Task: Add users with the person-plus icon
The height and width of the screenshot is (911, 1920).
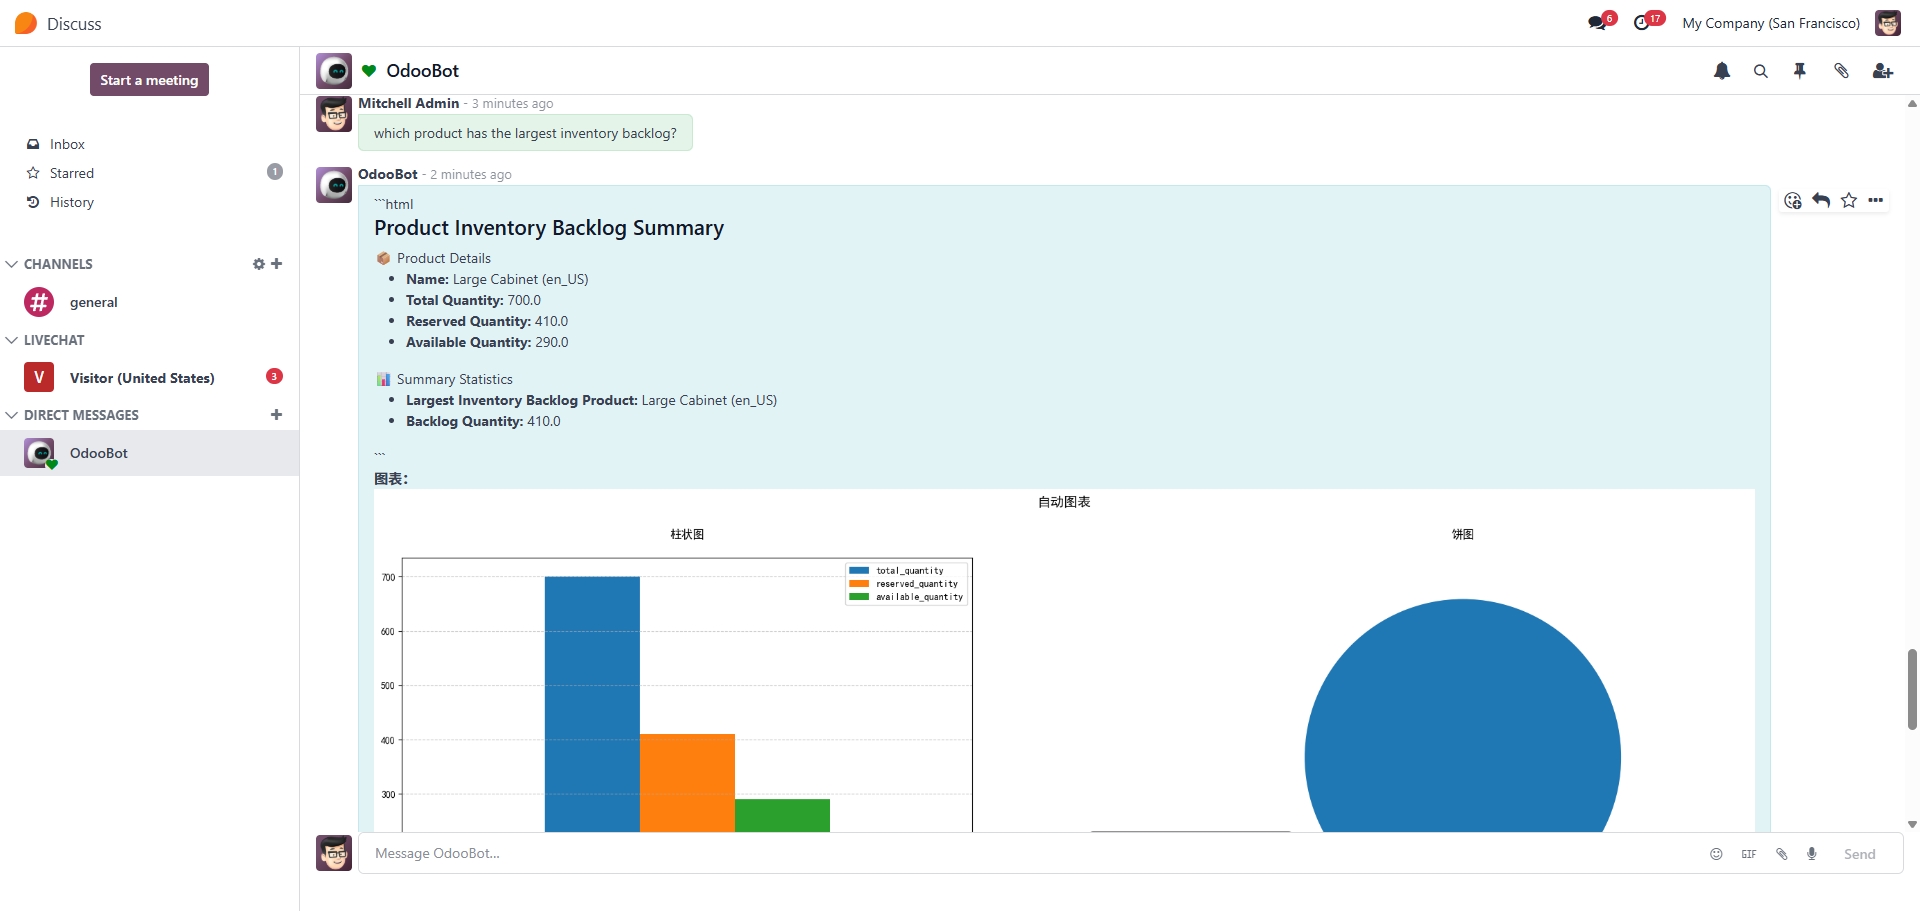Action: 1883,71
